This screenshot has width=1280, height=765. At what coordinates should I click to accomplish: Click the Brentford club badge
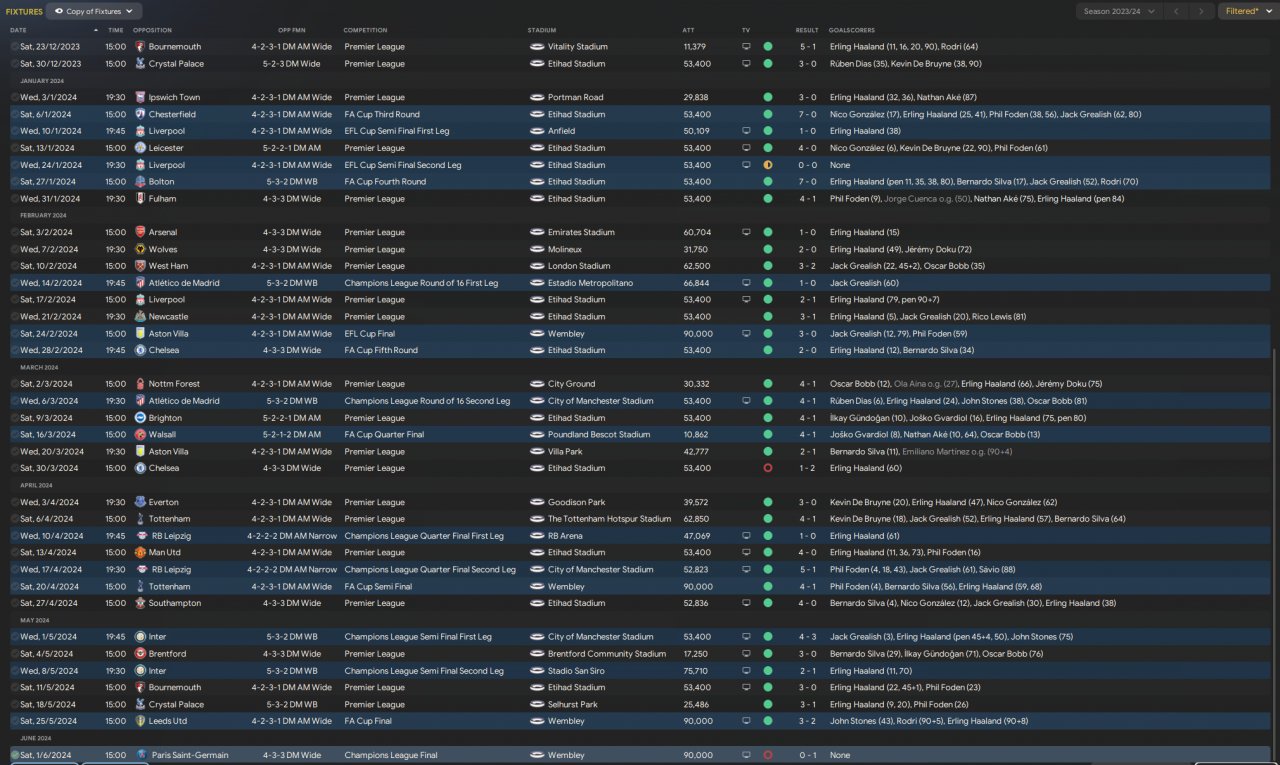pos(140,654)
